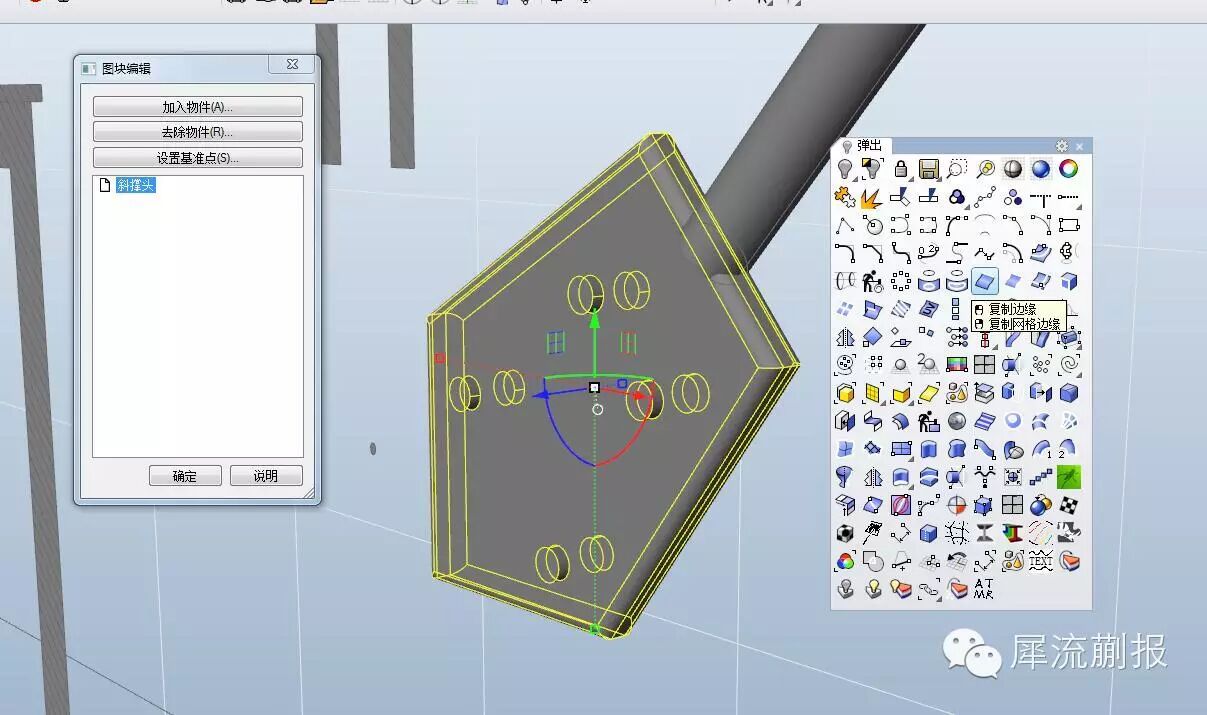Click the rendered blue sphere display icon
Screen dimensions: 1207x715
tap(1040, 169)
